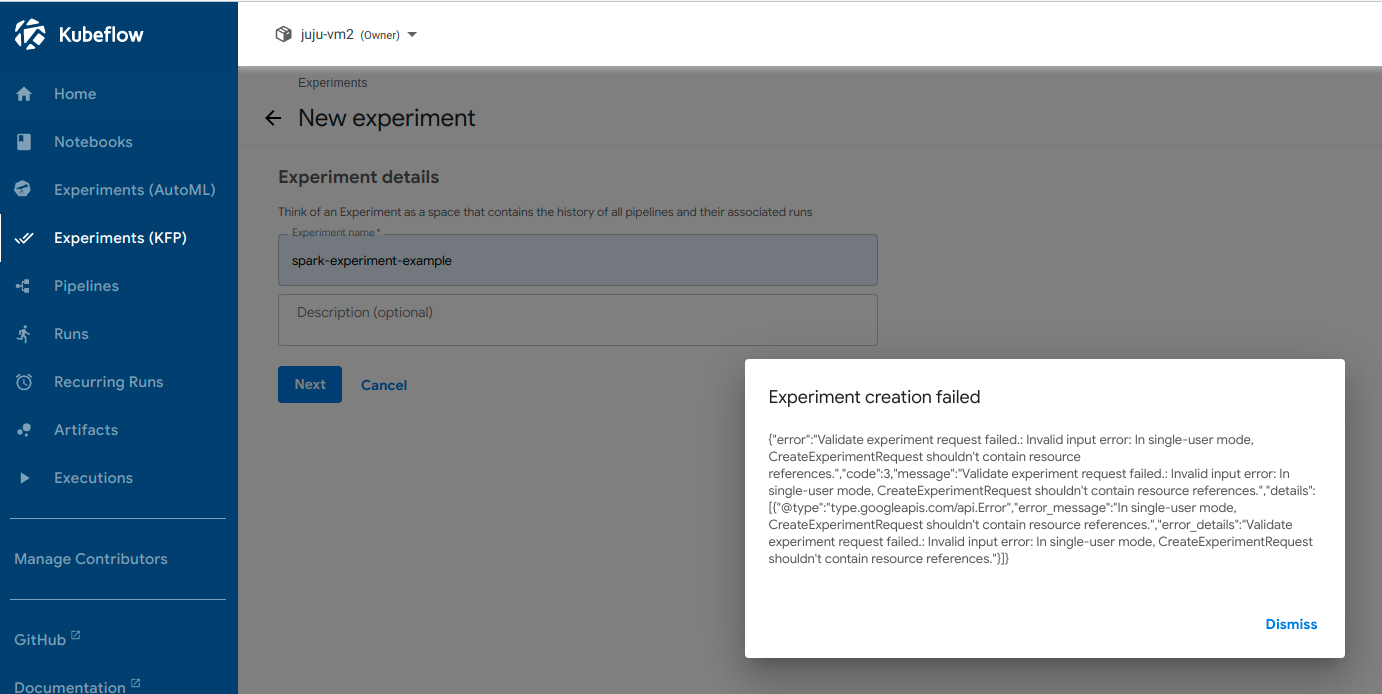Click the Experiments (AutoML) donut icon
The width and height of the screenshot is (1382, 694).
(24, 189)
